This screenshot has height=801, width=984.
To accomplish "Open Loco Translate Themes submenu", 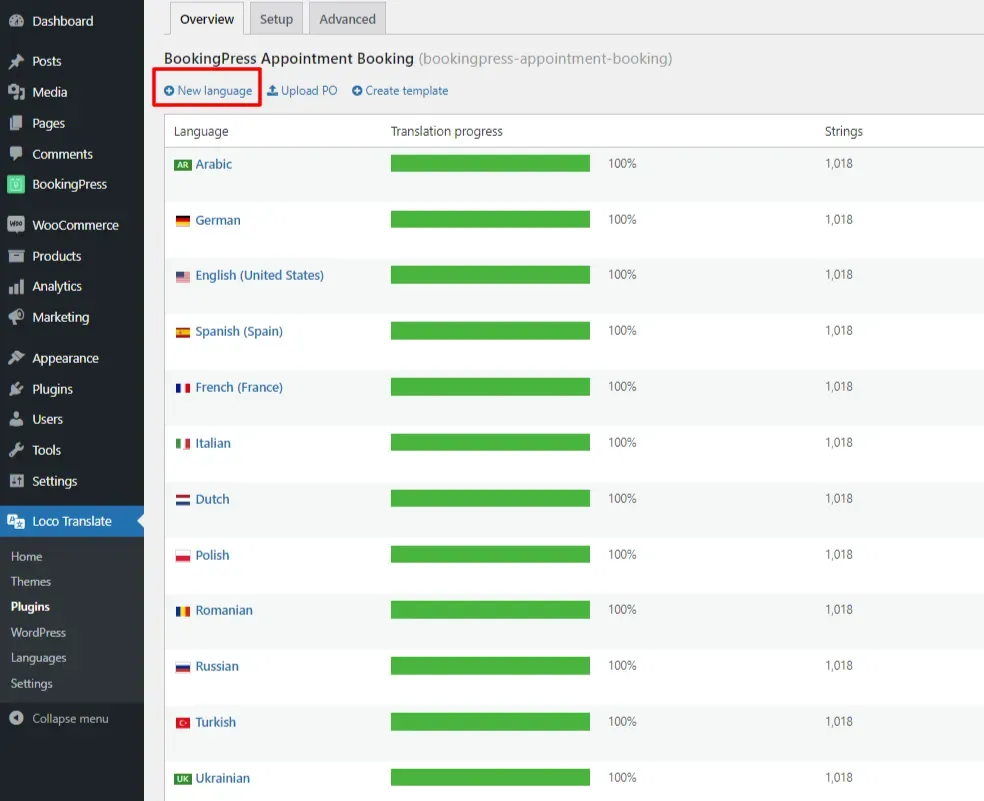I will point(31,581).
